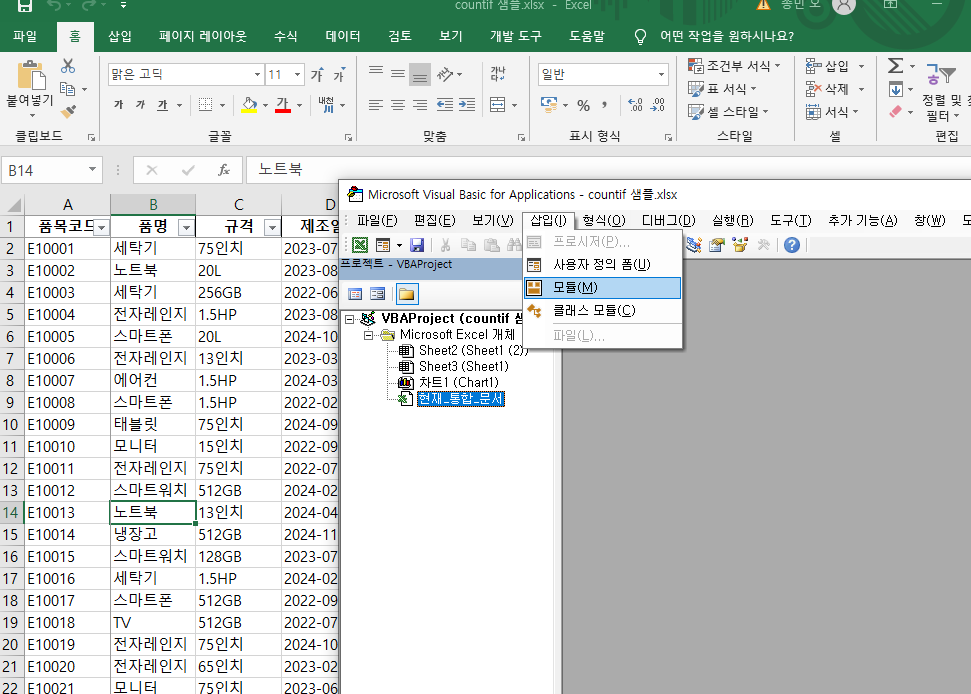Click Toggle Folders icon in project pane
This screenshot has width=971, height=694.
pyautogui.click(x=407, y=294)
